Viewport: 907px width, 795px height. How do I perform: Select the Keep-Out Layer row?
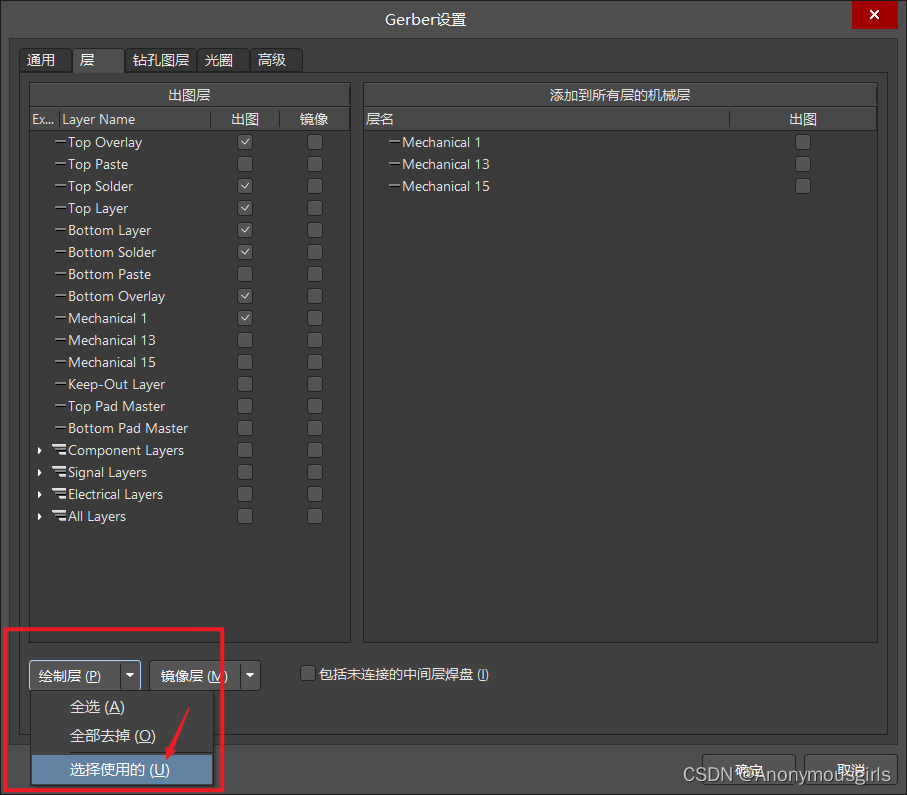click(x=116, y=384)
